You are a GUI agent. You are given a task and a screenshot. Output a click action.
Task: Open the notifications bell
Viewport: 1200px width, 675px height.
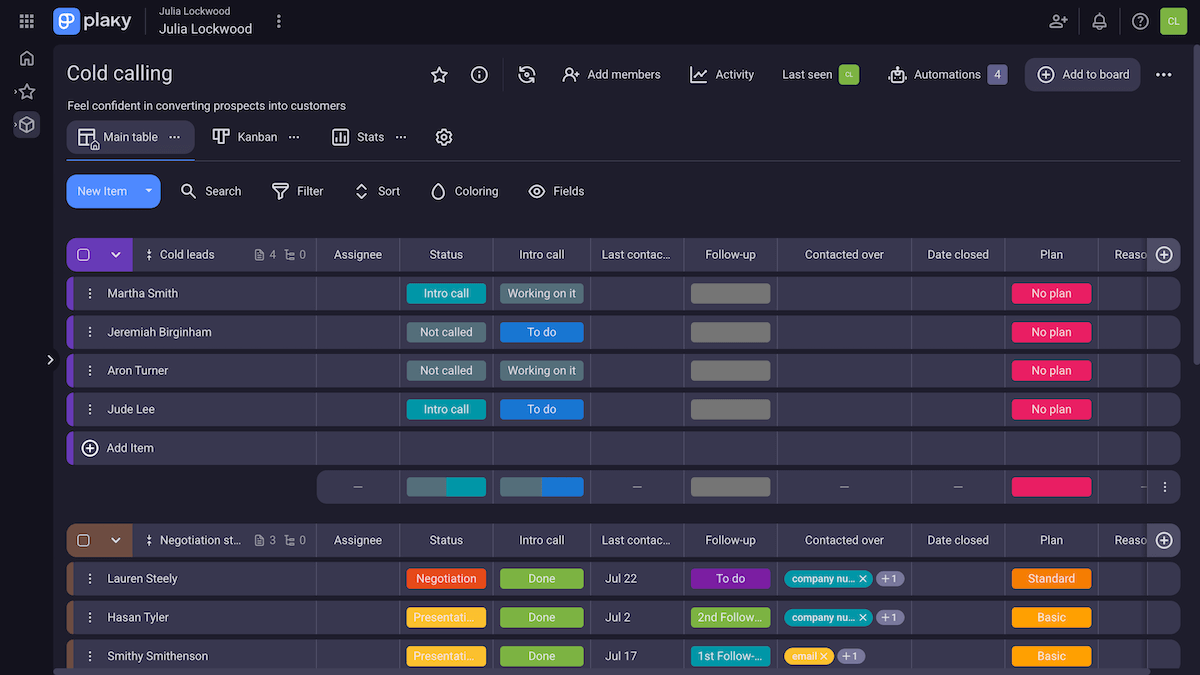[x=1099, y=21]
